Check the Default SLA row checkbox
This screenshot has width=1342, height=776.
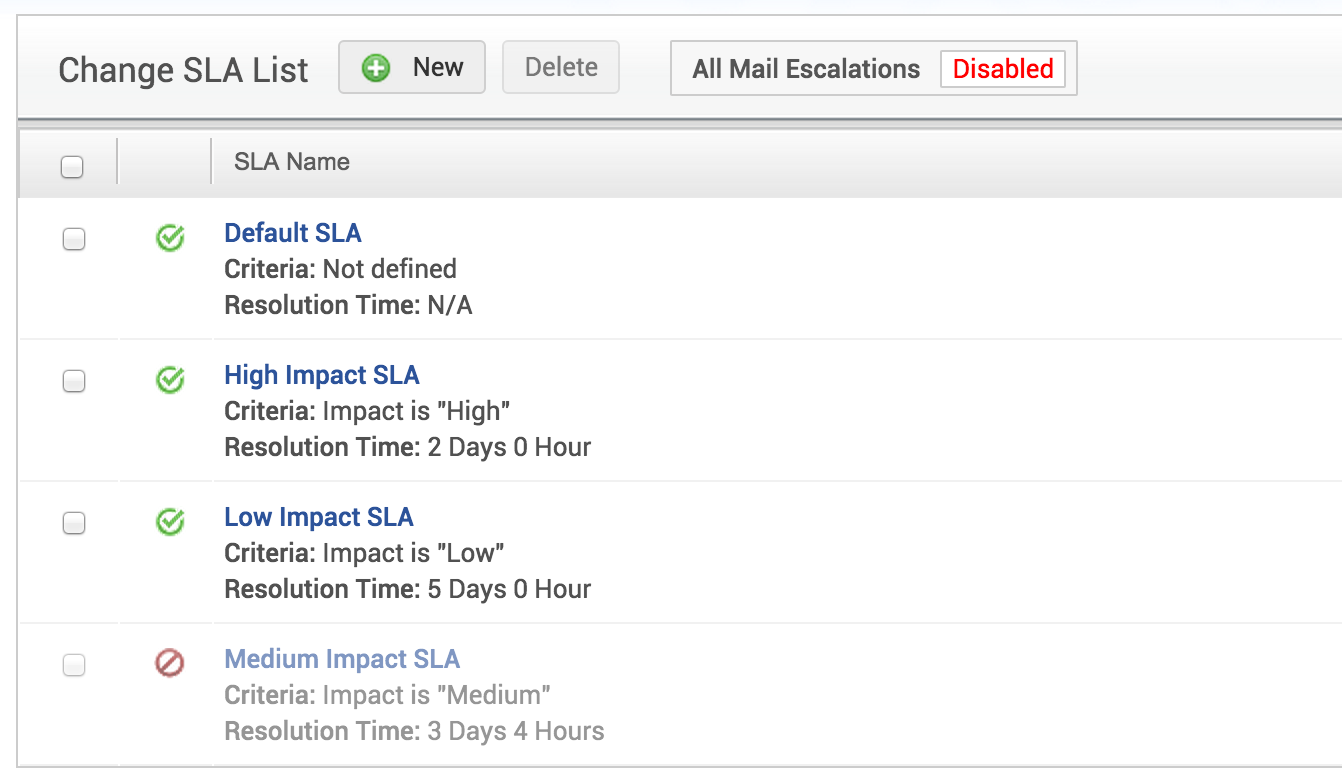coord(74,239)
